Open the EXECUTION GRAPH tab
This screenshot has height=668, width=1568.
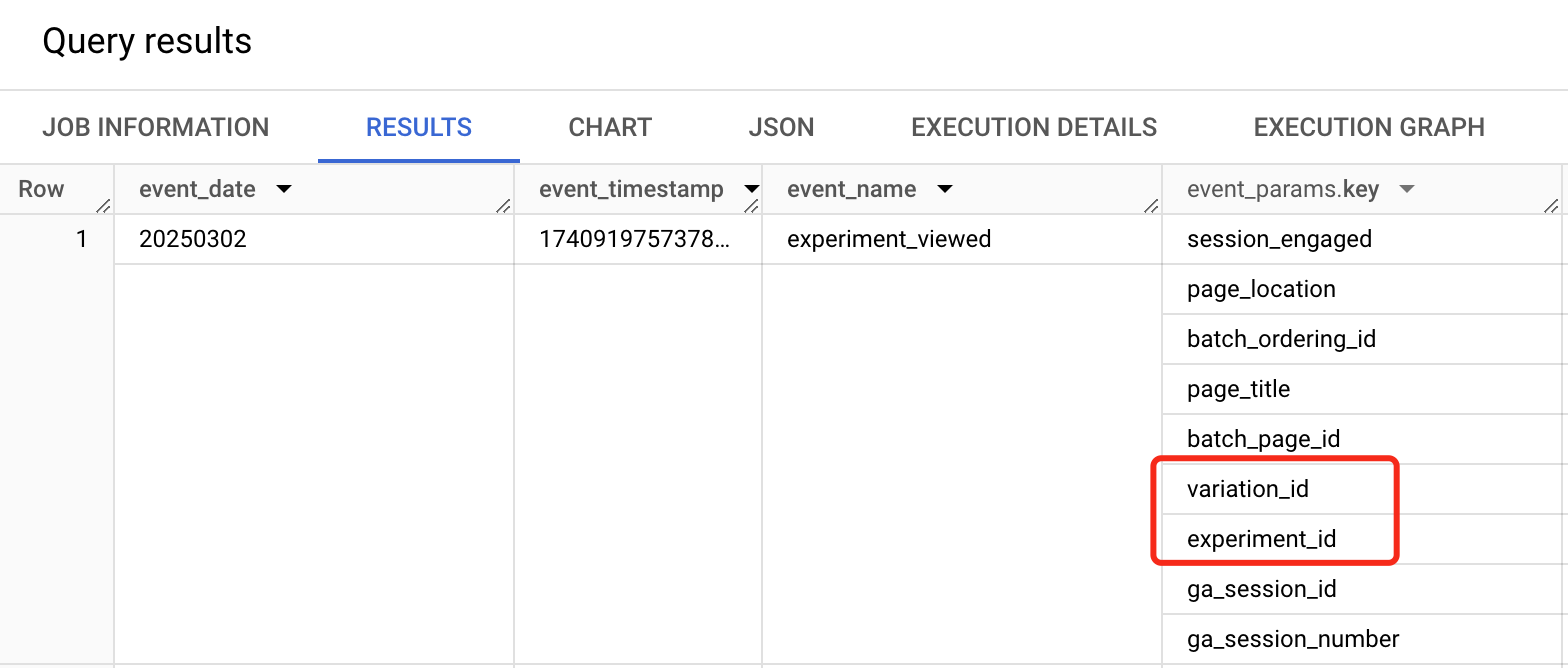tap(1369, 128)
